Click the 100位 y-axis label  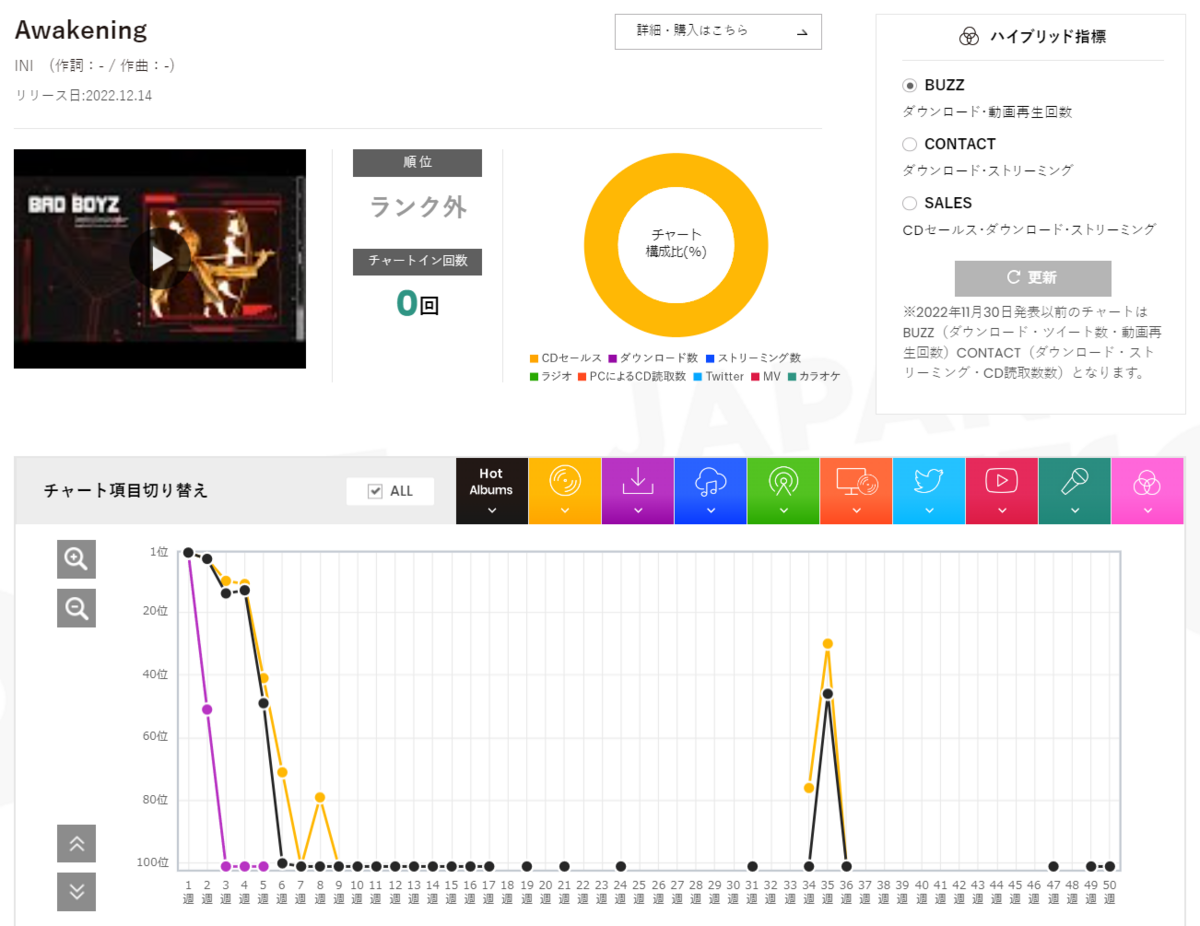pyautogui.click(x=153, y=862)
